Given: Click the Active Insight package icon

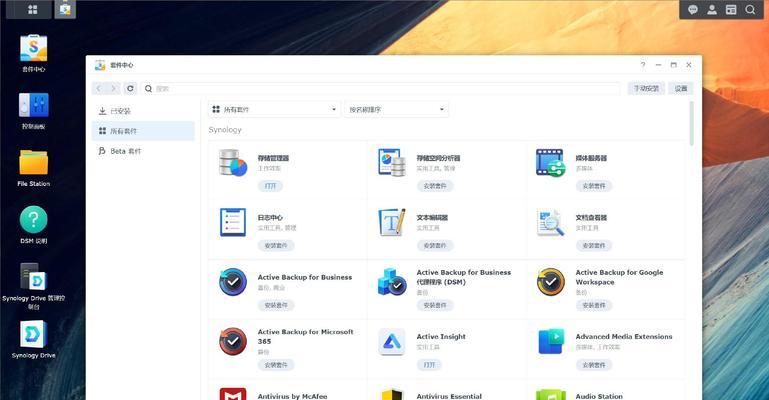Looking at the screenshot, I should 391,341.
